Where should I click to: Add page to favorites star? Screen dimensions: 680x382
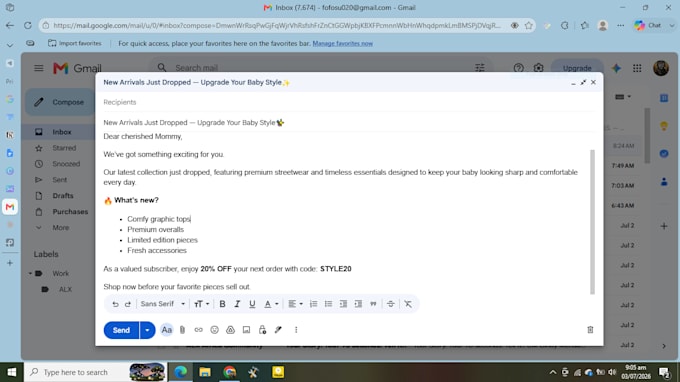529,26
